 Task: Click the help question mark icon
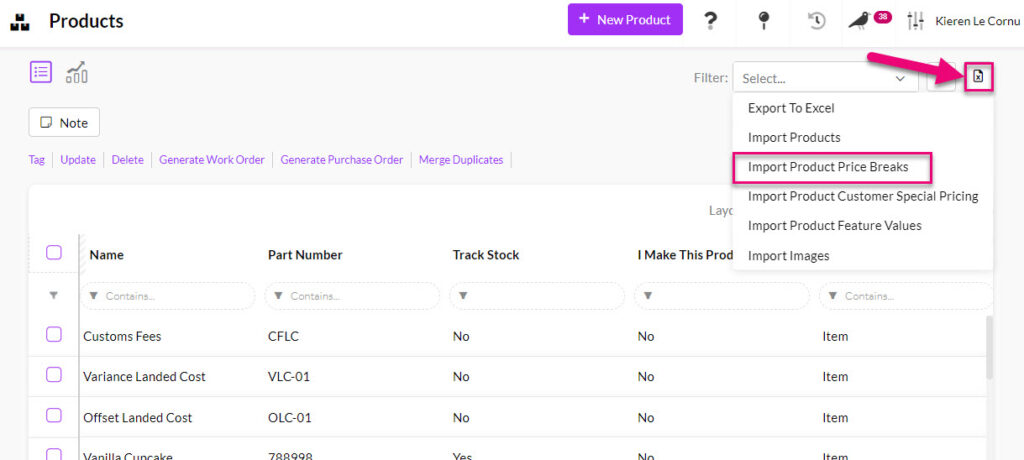pos(711,20)
